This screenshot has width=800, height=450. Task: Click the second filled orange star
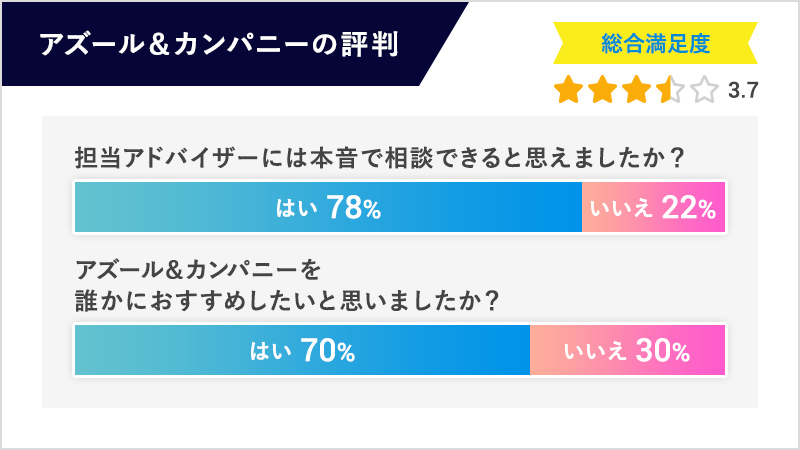coord(603,90)
